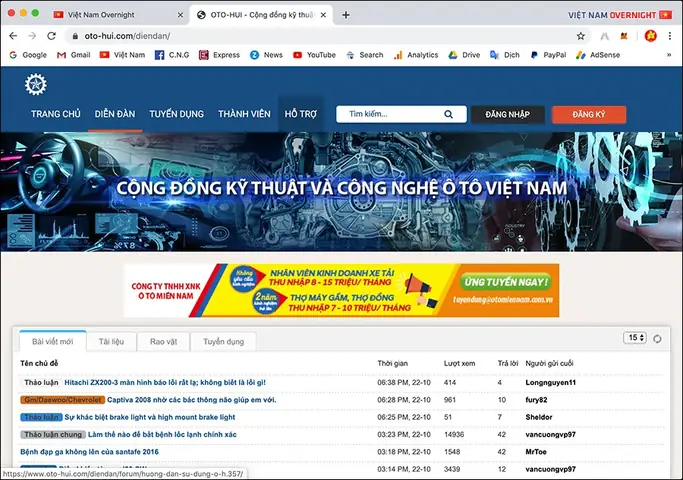
Task: Click the Thảo luận chung grey tag
Action: click(x=53, y=435)
